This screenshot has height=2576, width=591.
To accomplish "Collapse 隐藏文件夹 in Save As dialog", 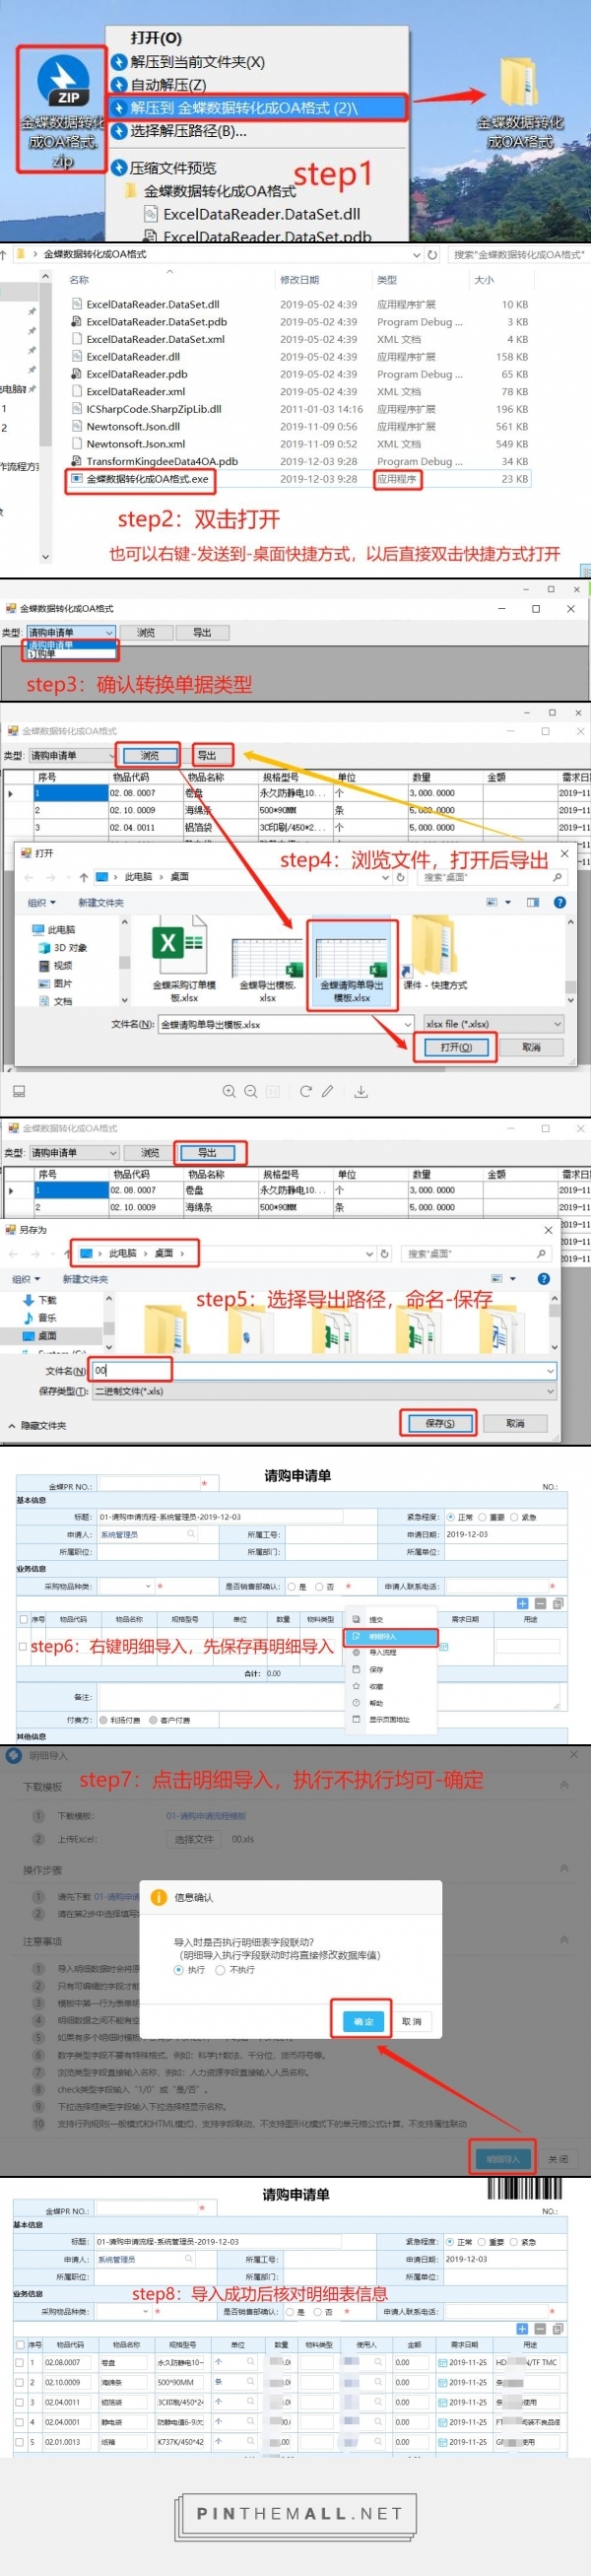I will pos(38,1426).
